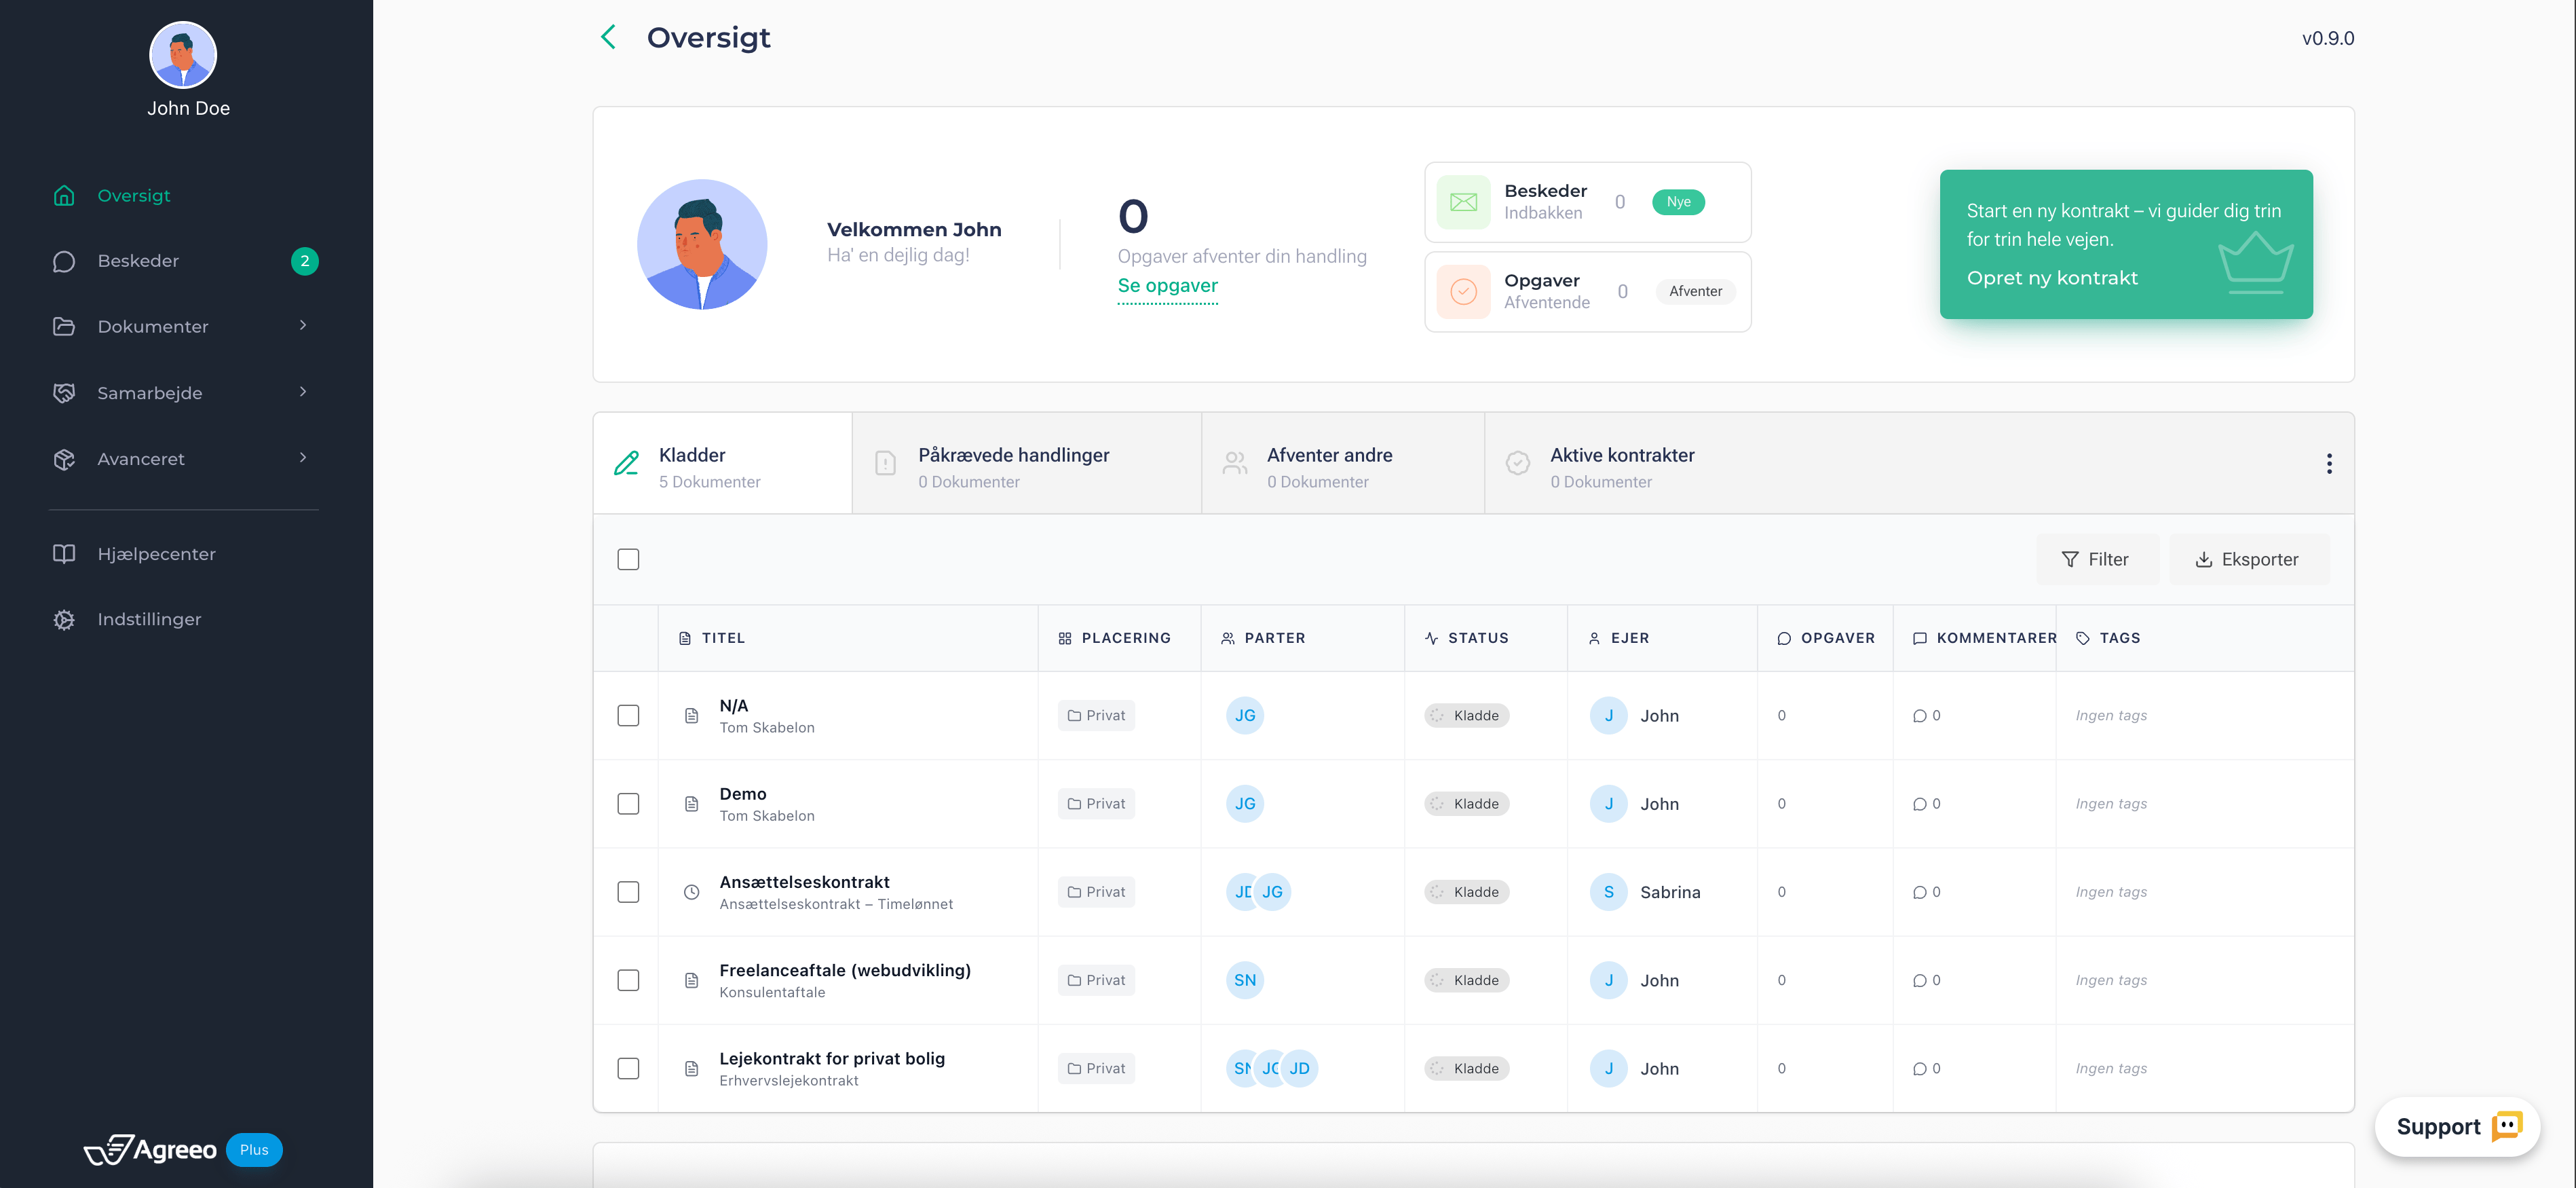Click the clock icon on Ansættelseskontrakt row
Screen dimensions: 2576x1188
coord(691,892)
